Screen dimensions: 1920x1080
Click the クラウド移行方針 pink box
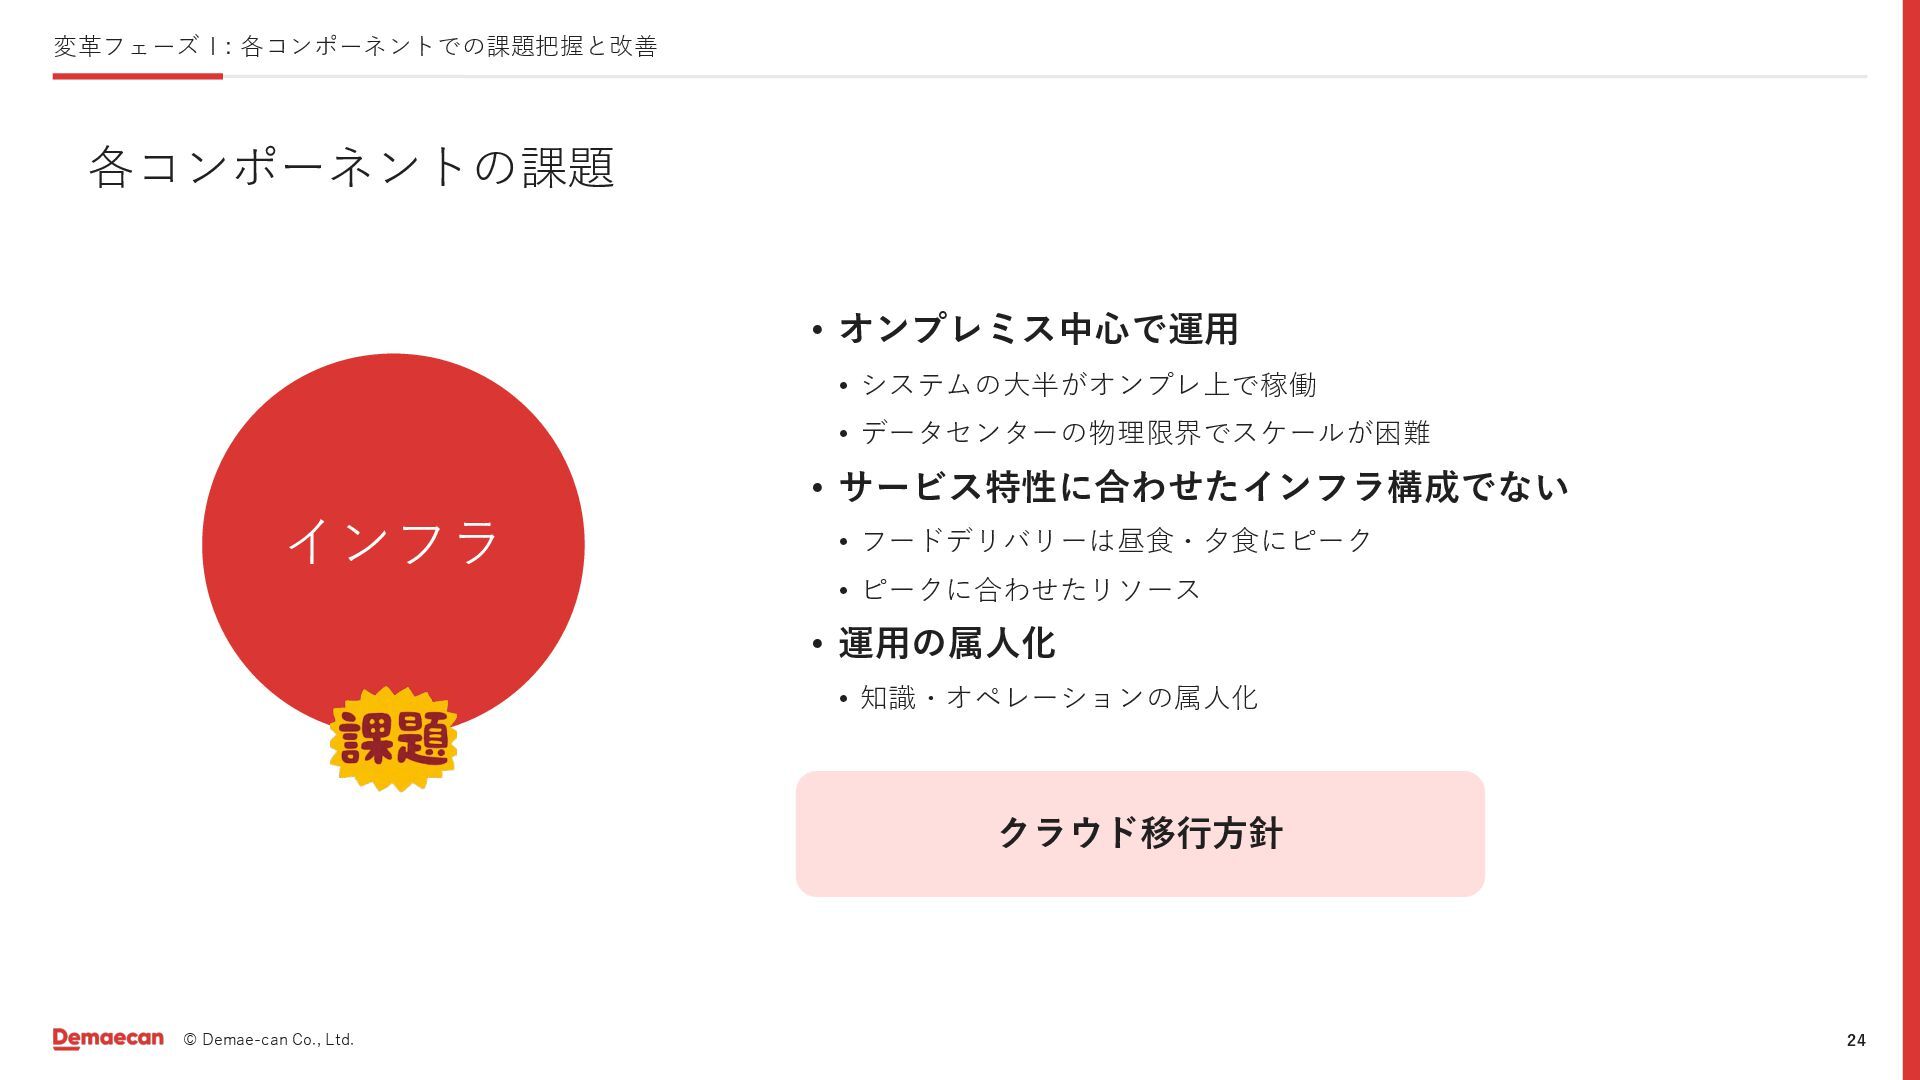[1140, 833]
